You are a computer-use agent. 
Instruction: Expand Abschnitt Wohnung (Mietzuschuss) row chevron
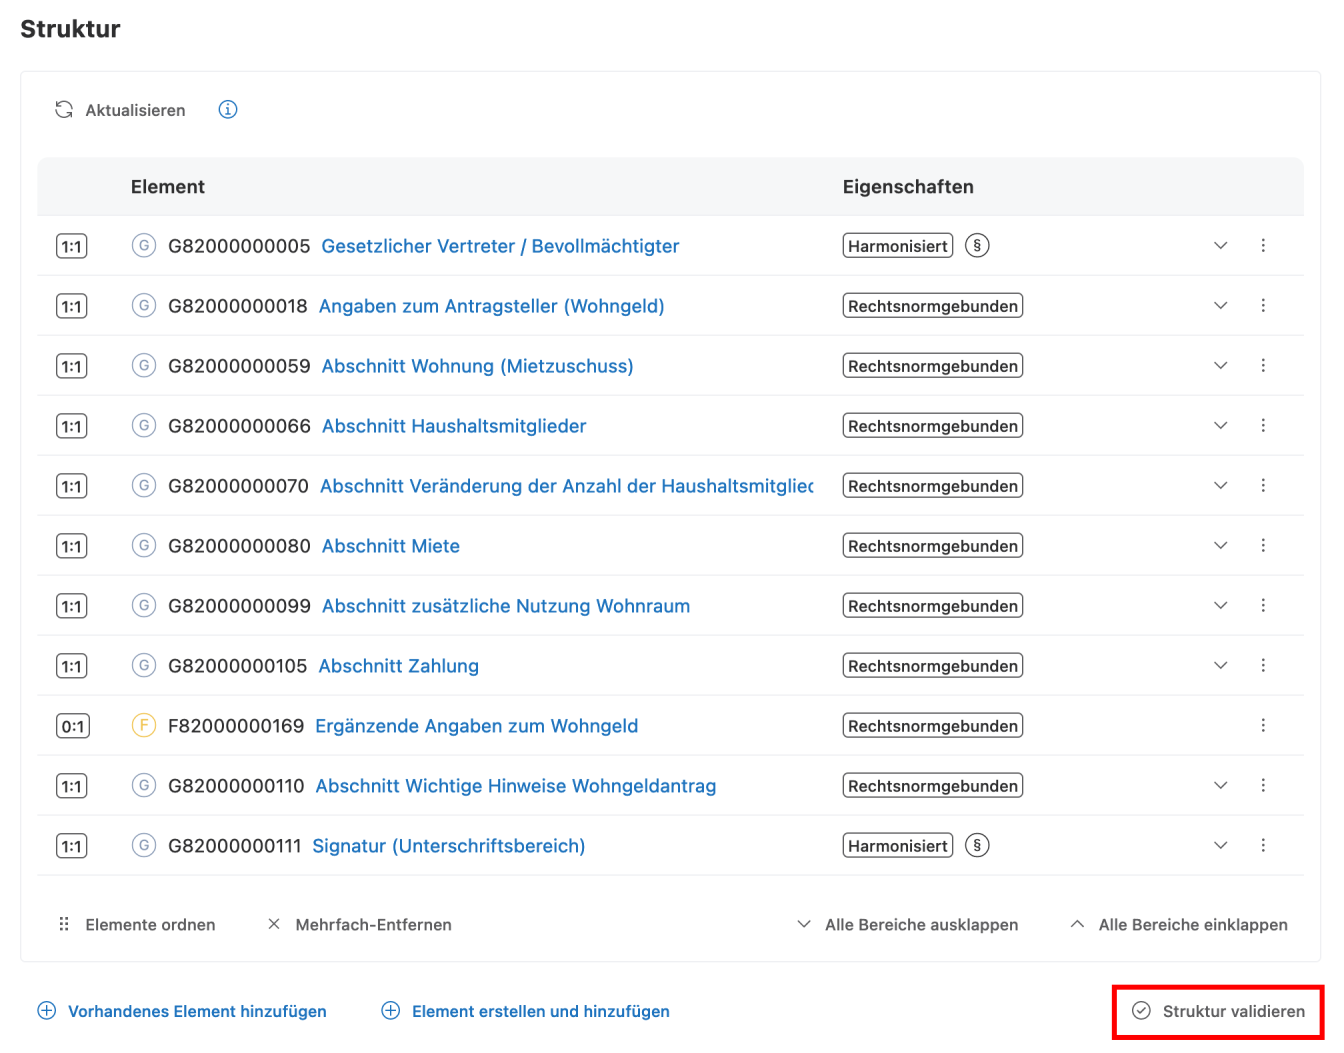point(1220,366)
